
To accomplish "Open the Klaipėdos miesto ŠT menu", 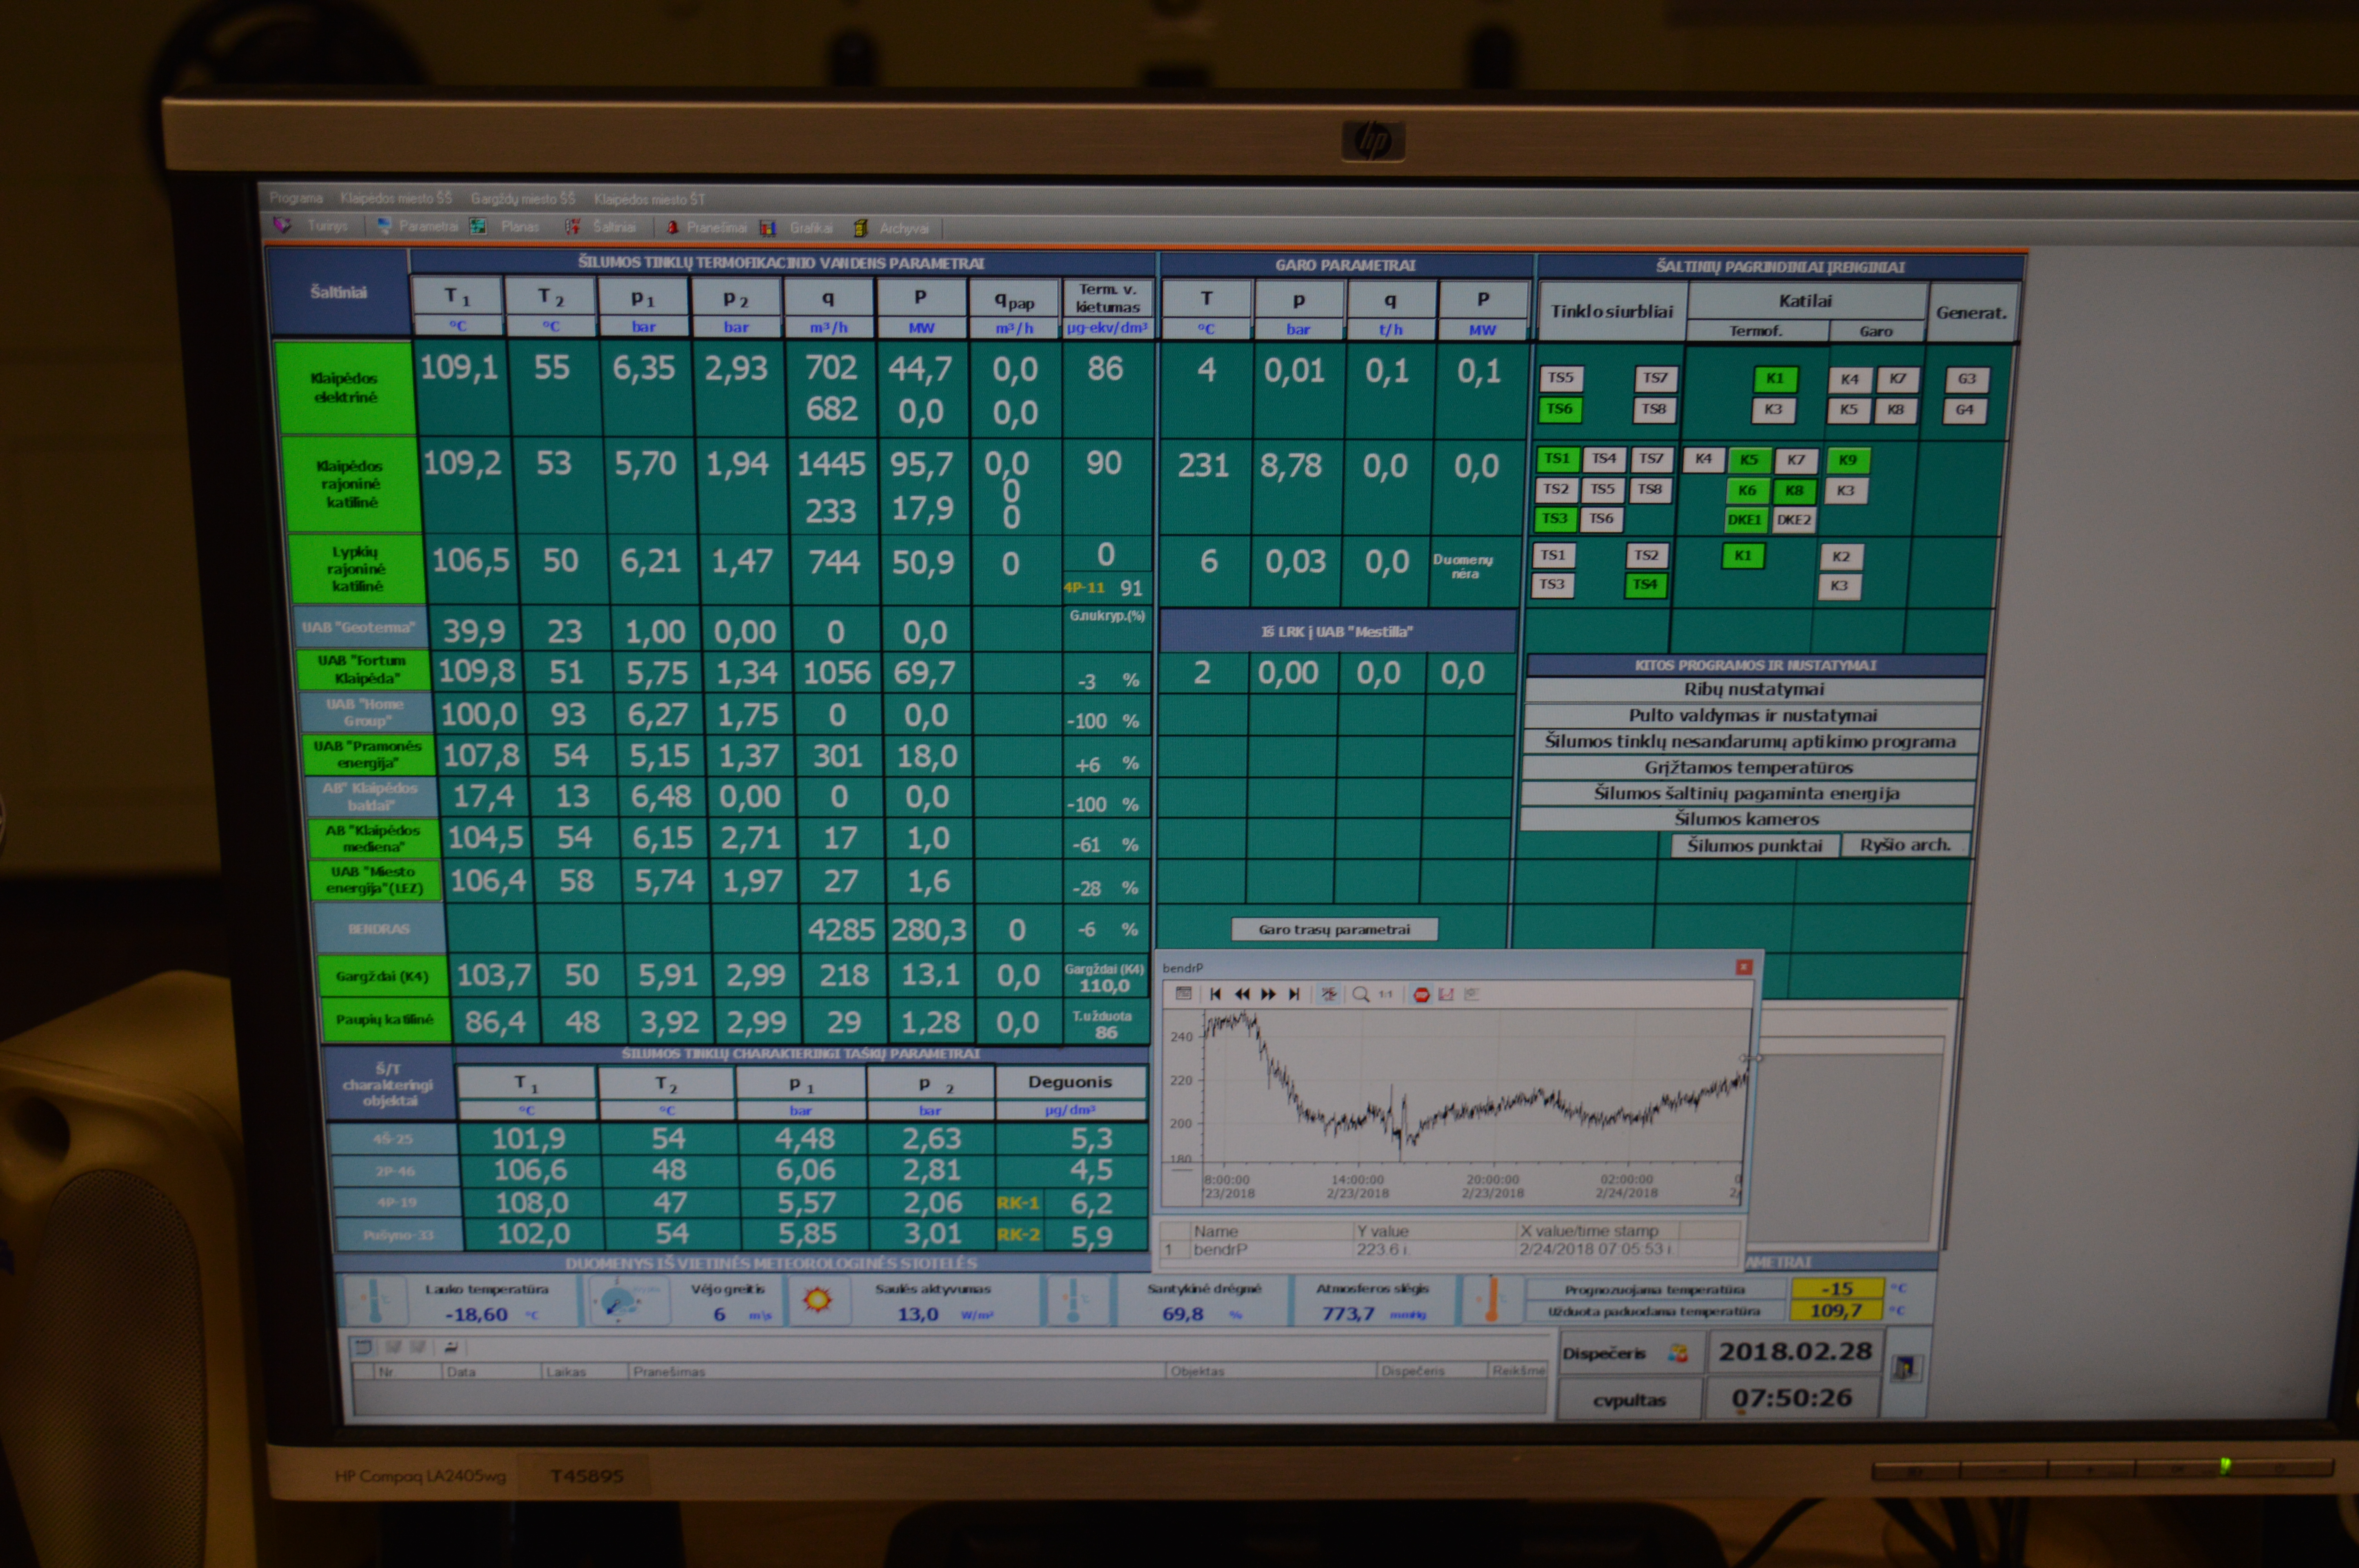I will tap(649, 199).
